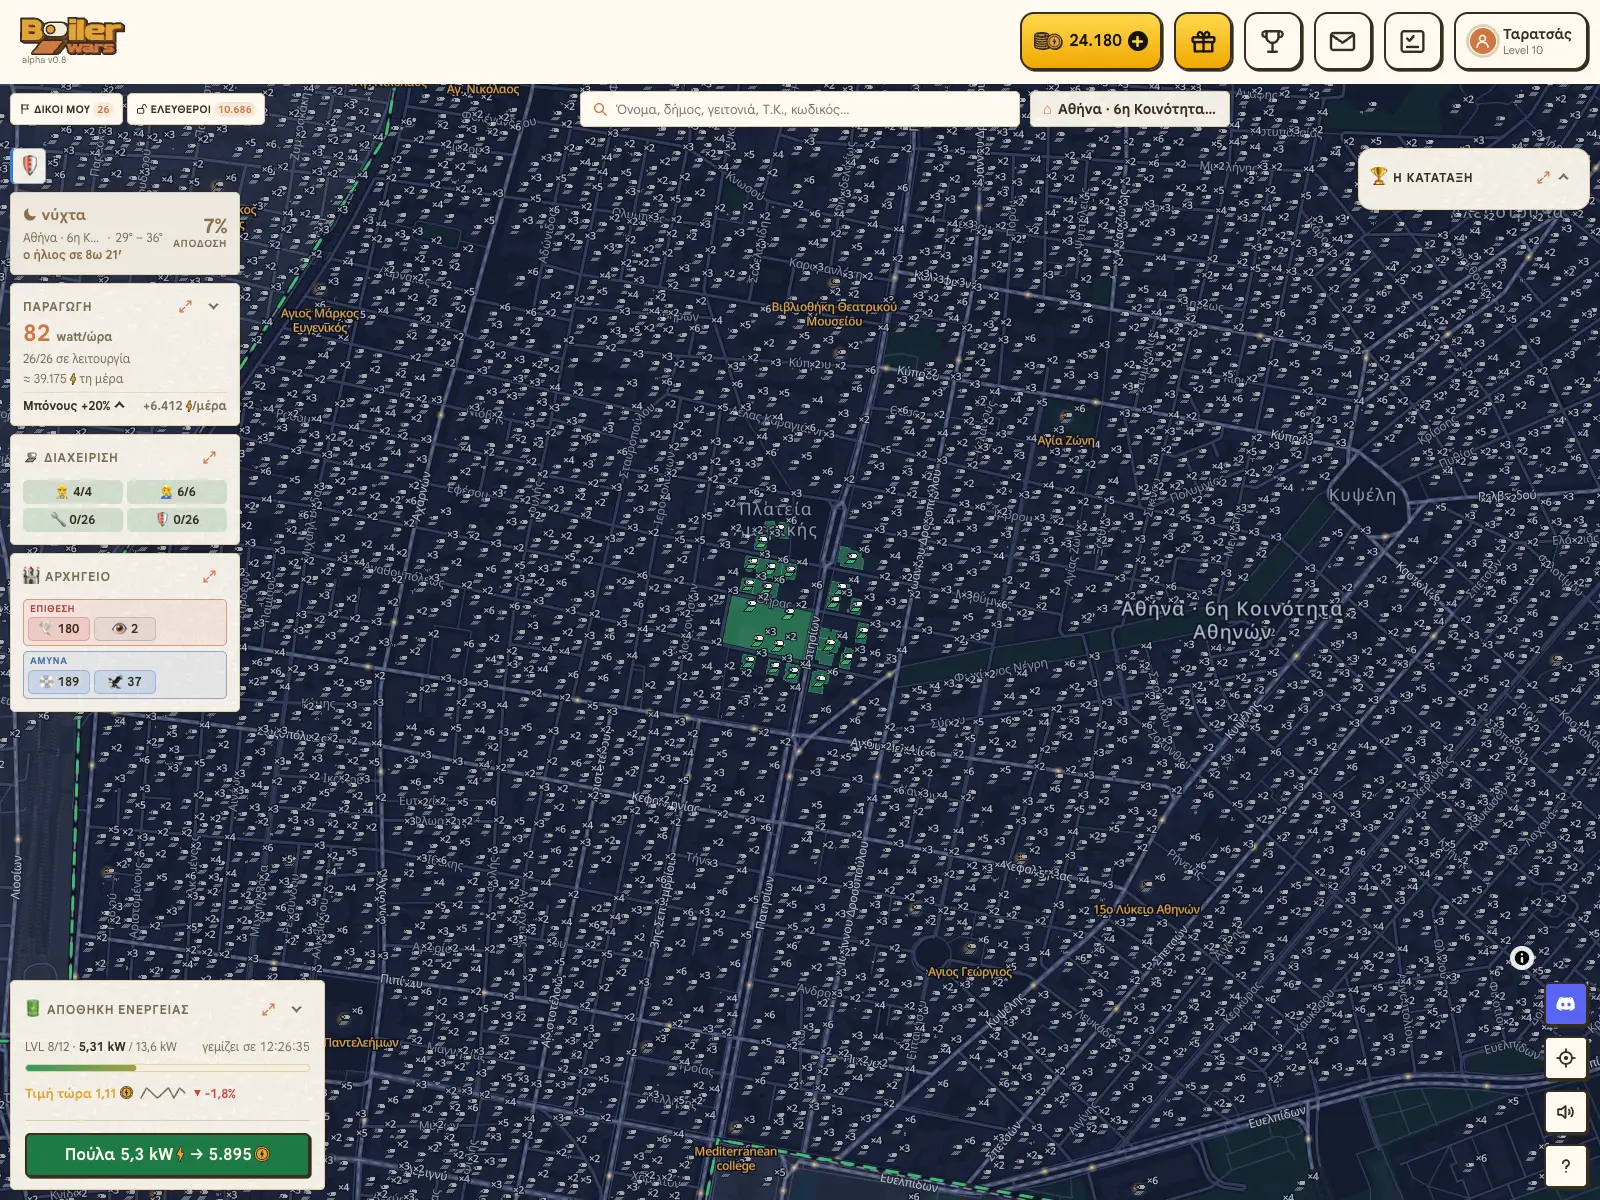This screenshot has width=1600, height=1200.
Task: Click the ΕΠΙΘΕΣΗ section label
Action: [x=52, y=608]
